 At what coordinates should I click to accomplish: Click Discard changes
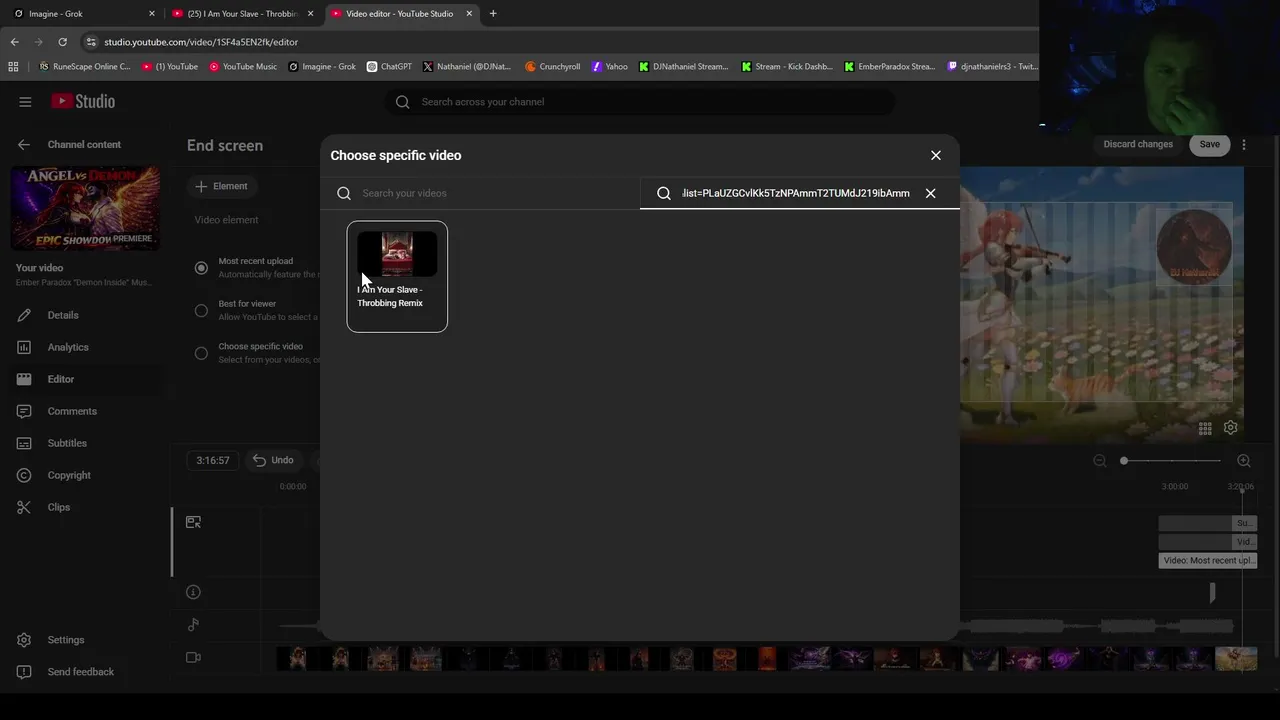[x=1138, y=144]
